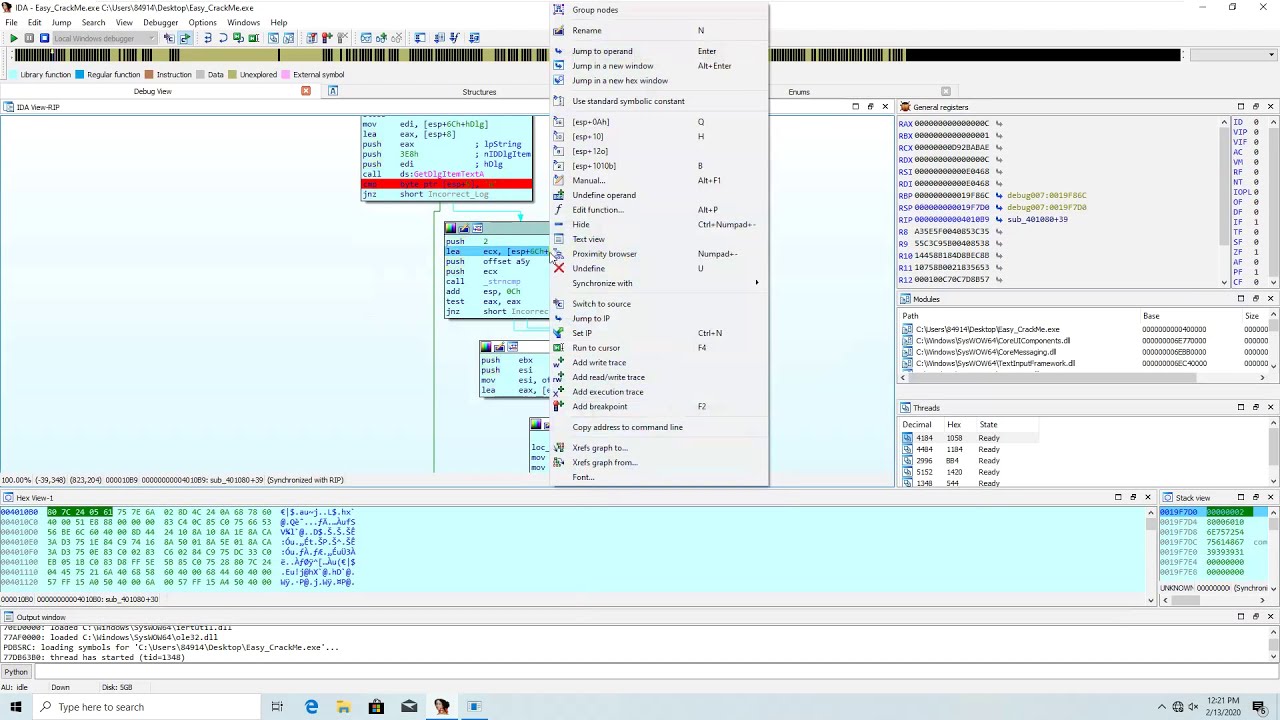Click the Run until return toolbar icon
The height and width of the screenshot is (720, 1280).
238,38
